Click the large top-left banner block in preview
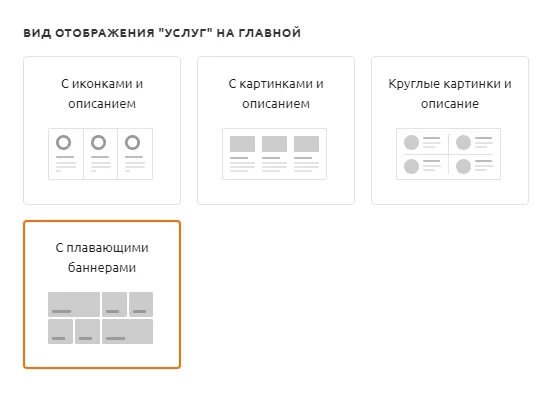The image size is (548, 396). 74,304
